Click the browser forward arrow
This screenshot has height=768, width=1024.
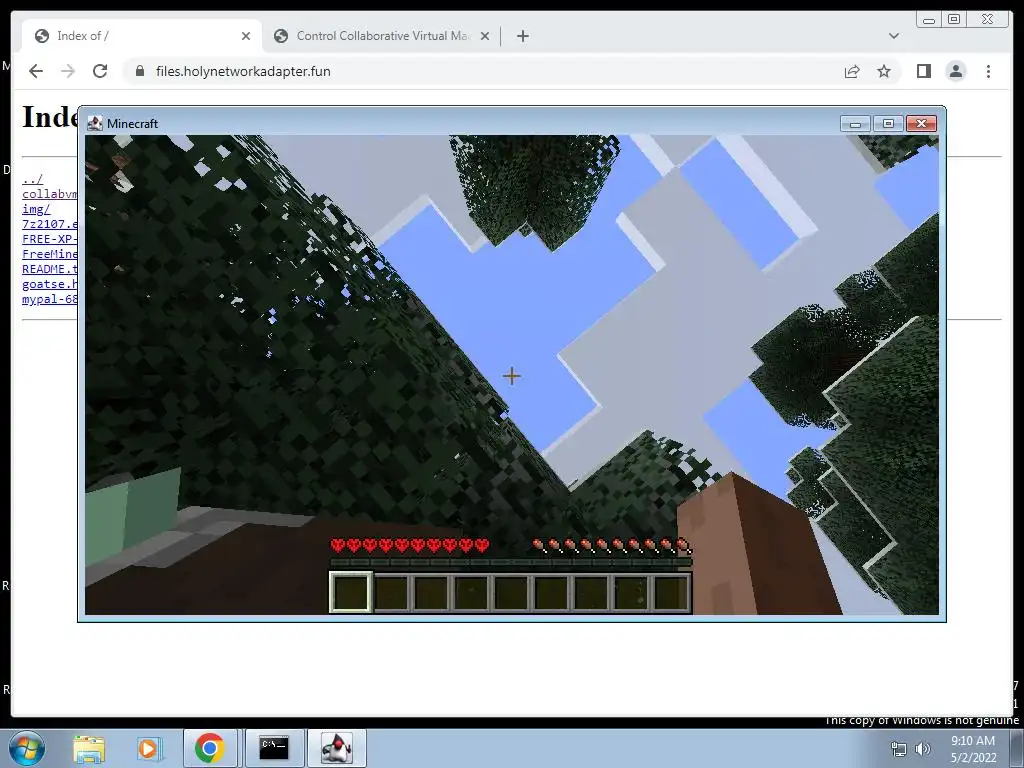tap(68, 71)
